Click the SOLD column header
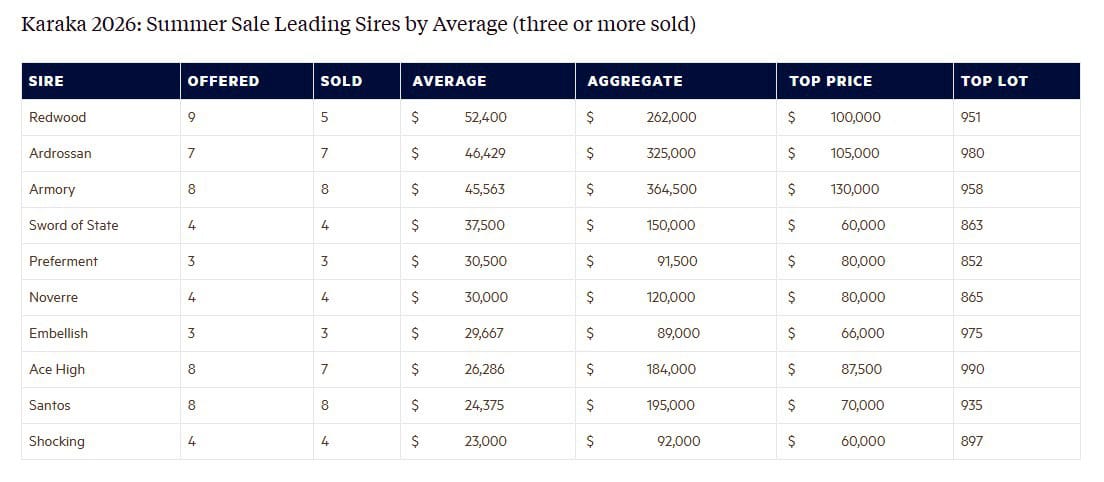1104x482 pixels. [x=341, y=81]
